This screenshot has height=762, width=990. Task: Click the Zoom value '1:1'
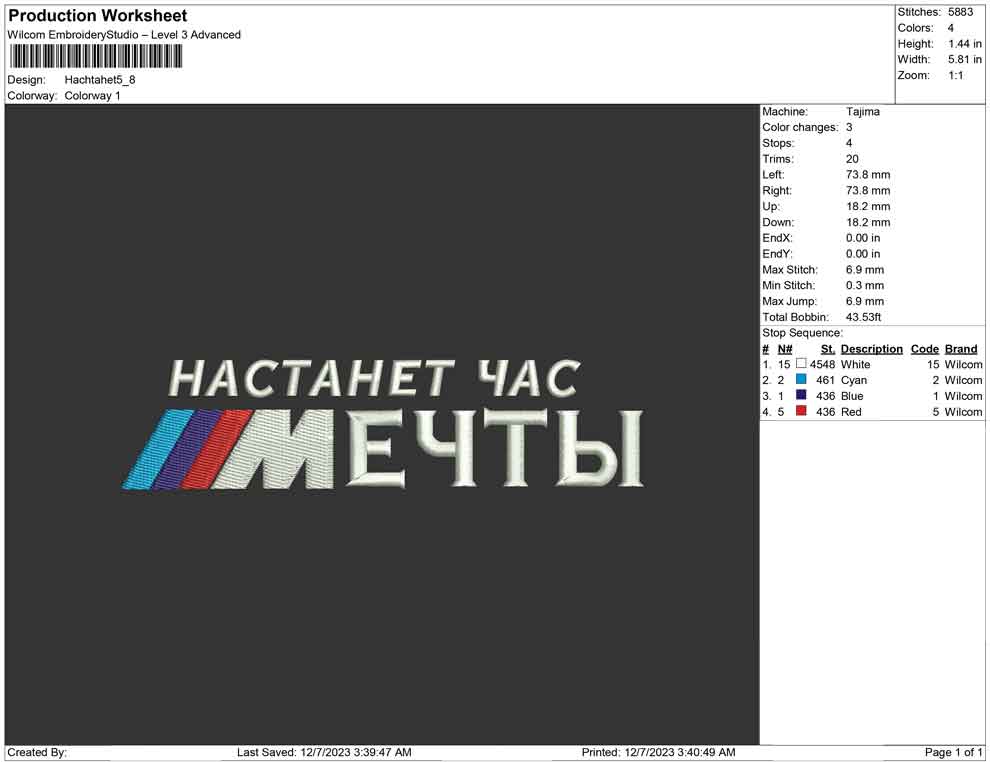(x=955, y=75)
